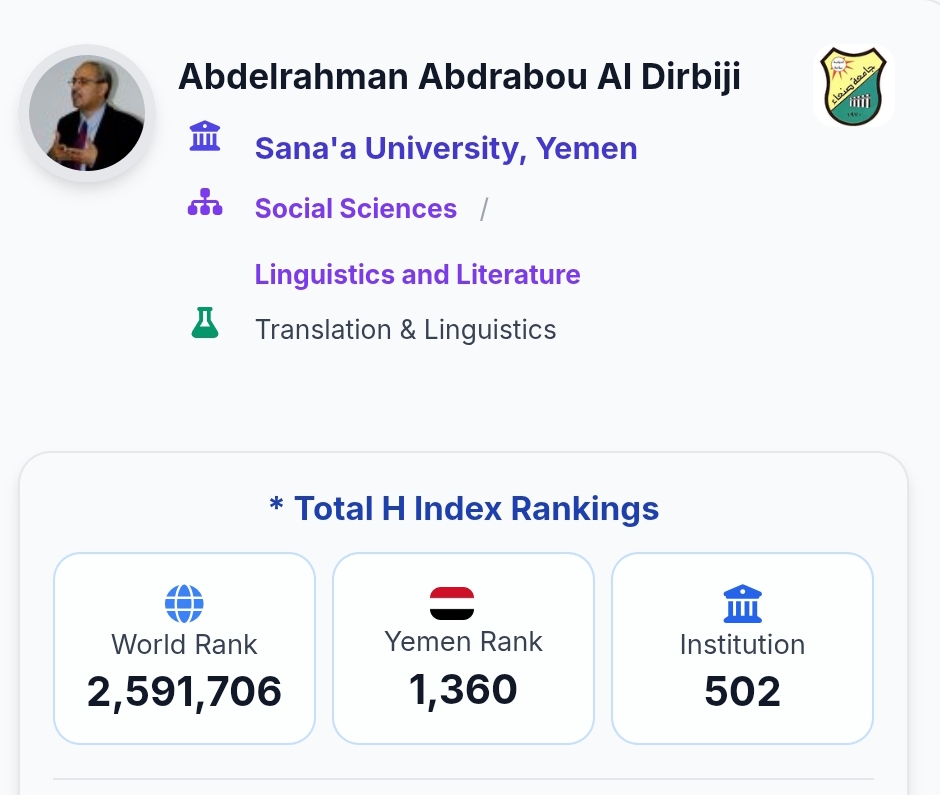Viewport: 940px width, 795px height.
Task: Select the Institution rank card
Action: [x=742, y=648]
